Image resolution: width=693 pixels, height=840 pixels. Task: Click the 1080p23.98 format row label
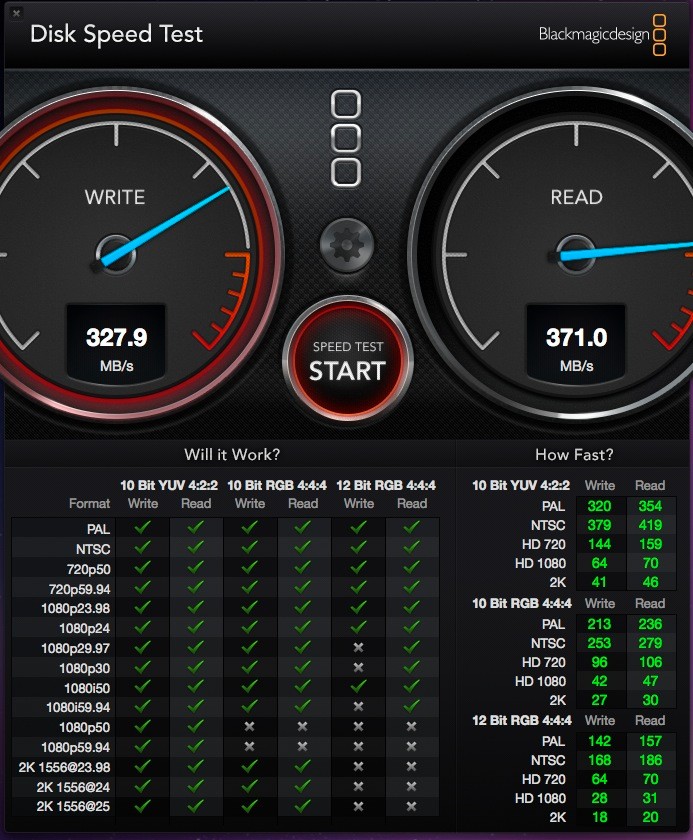[x=76, y=609]
